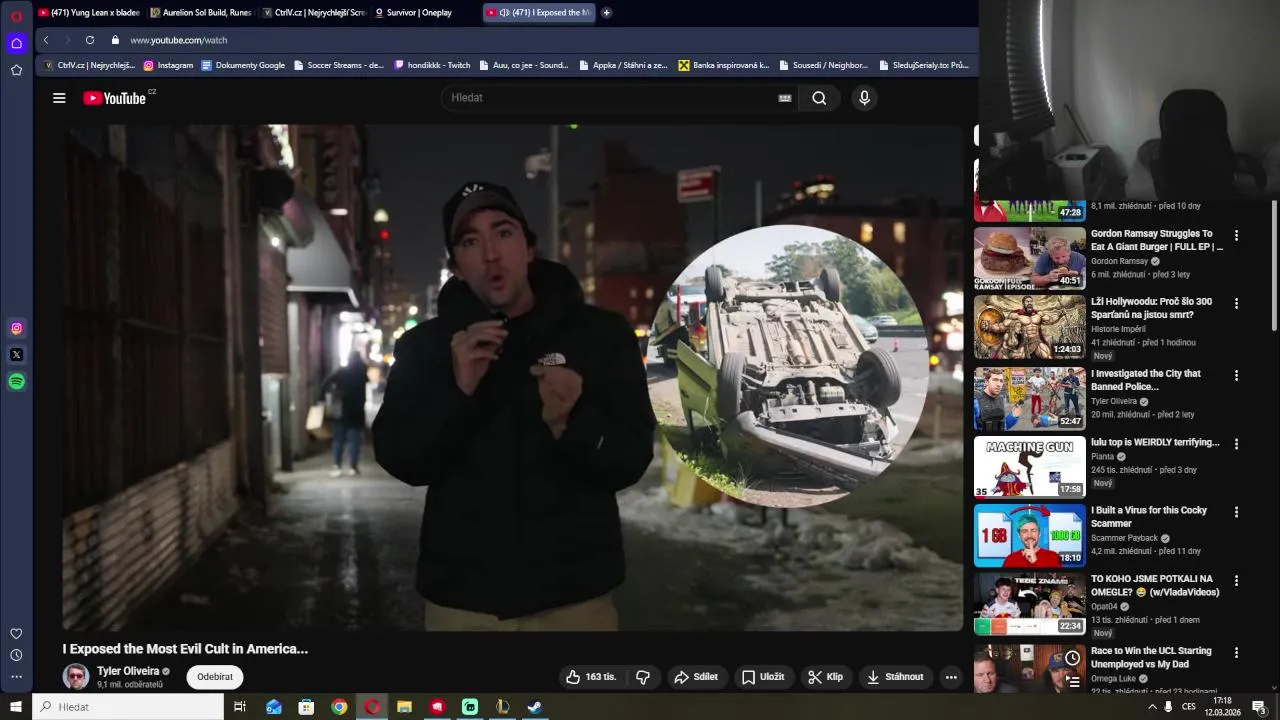Click the recommendations panel vertical scrollbar

(x=1274, y=265)
